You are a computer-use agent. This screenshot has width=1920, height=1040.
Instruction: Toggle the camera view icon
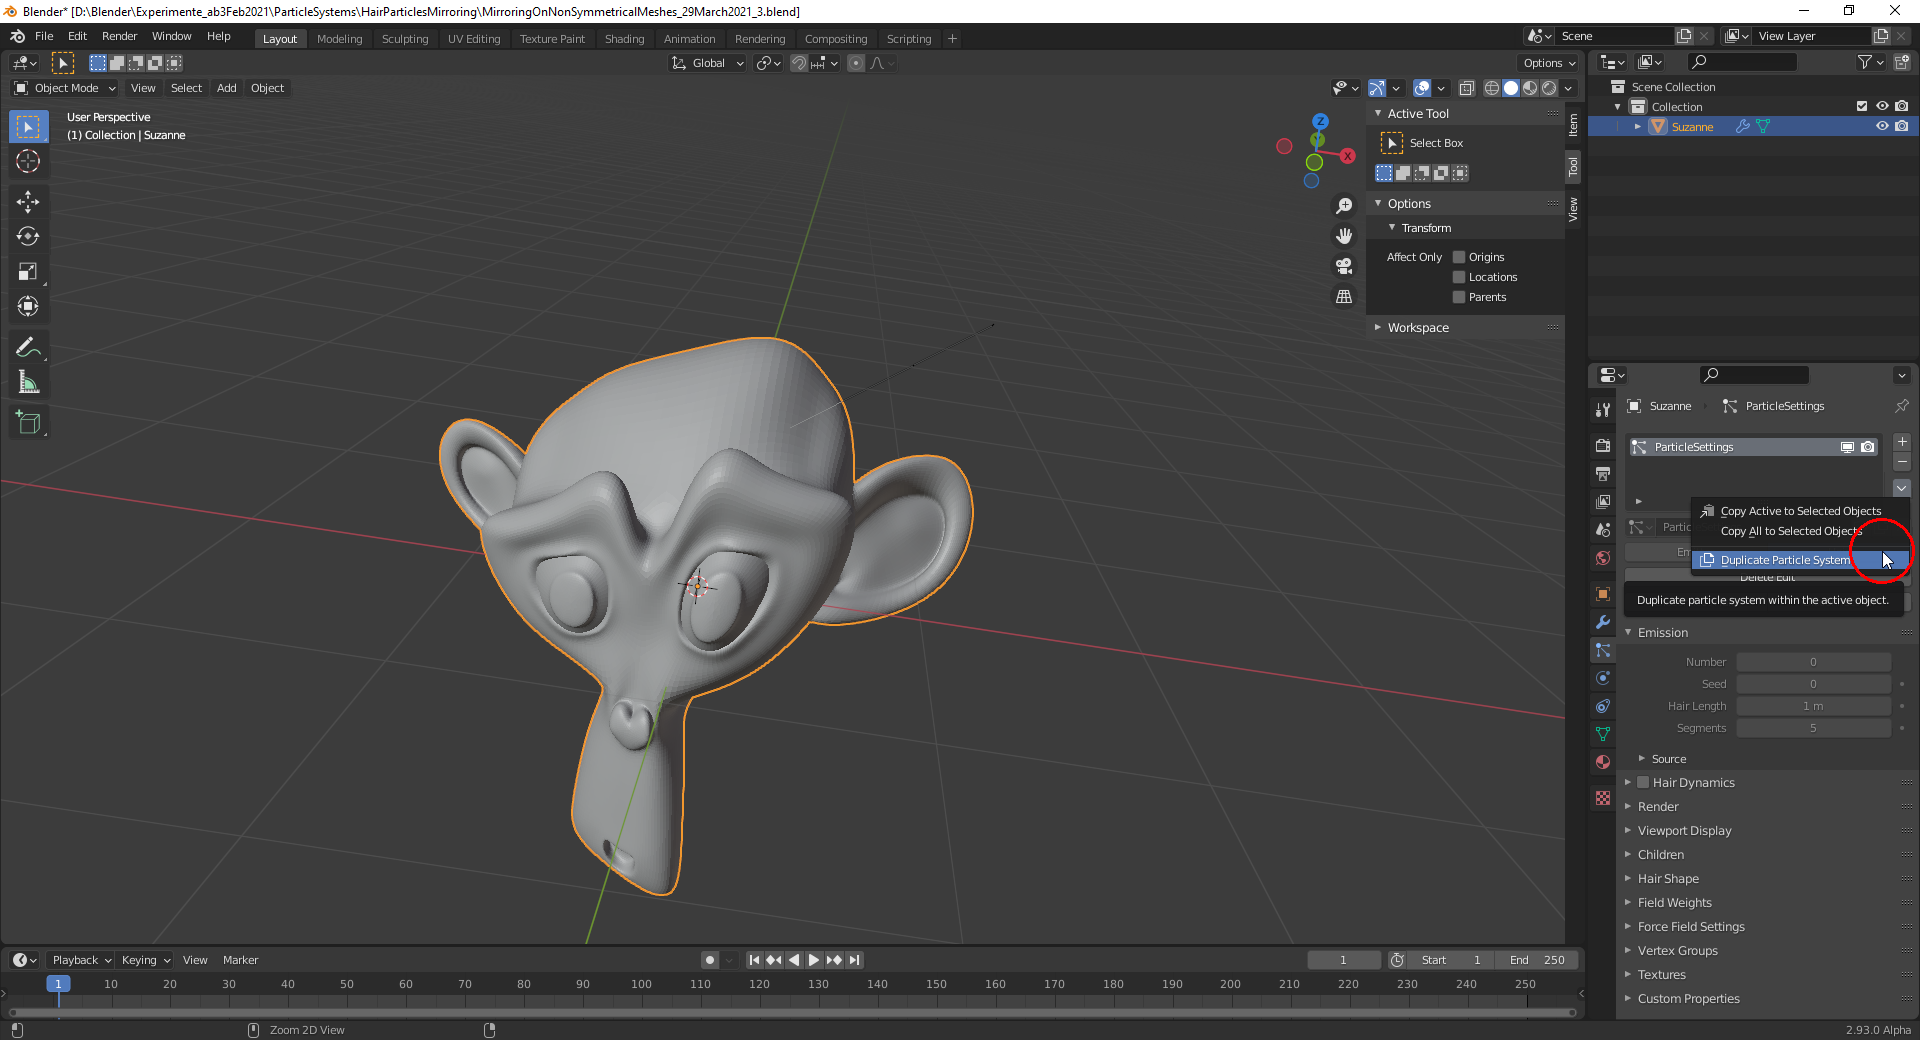tap(1344, 266)
